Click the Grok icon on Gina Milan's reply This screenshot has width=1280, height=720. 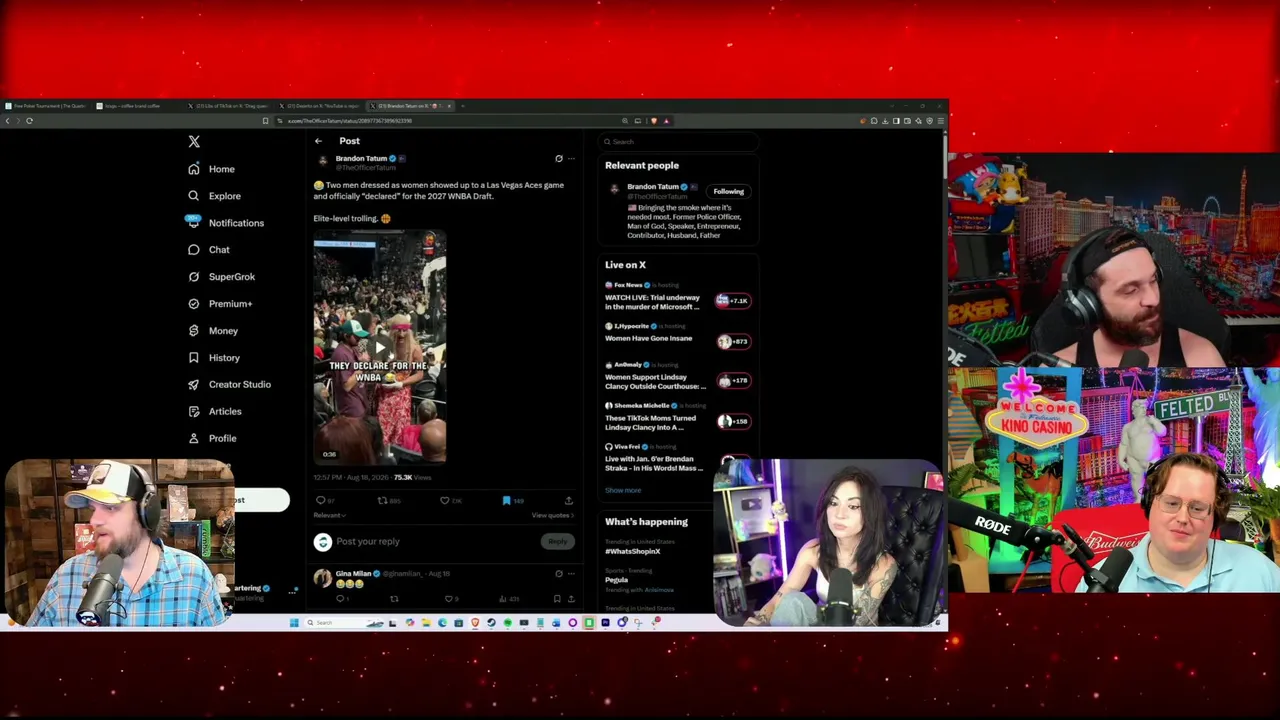click(x=559, y=574)
